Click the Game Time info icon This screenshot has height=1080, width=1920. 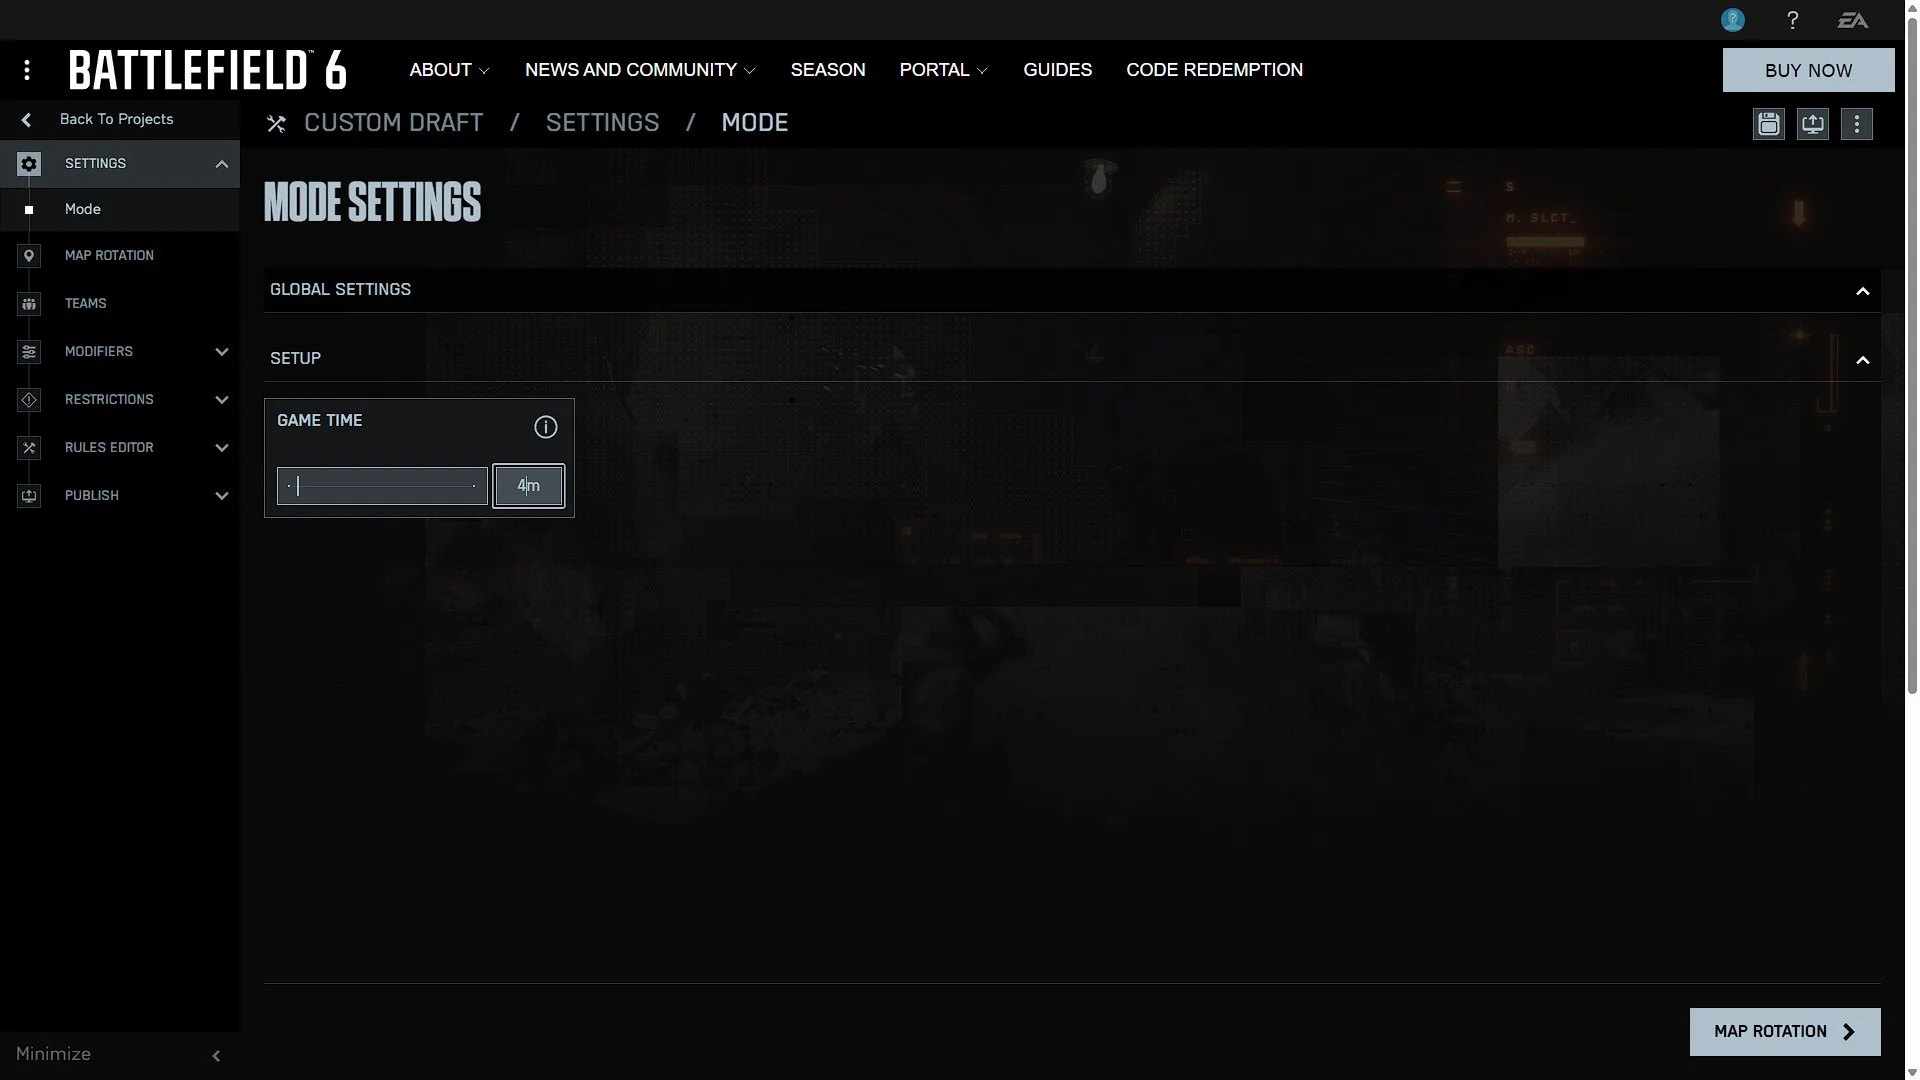545,427
